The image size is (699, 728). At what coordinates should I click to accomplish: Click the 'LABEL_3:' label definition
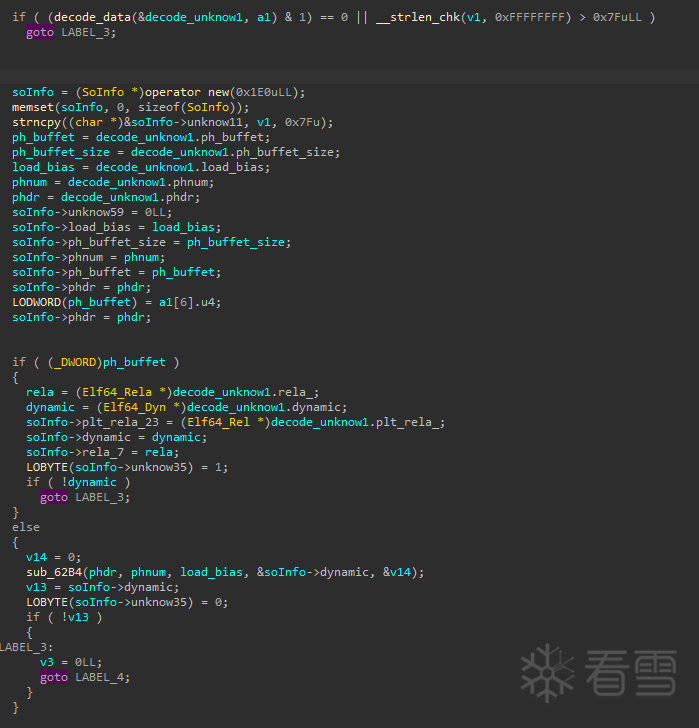coord(26,647)
